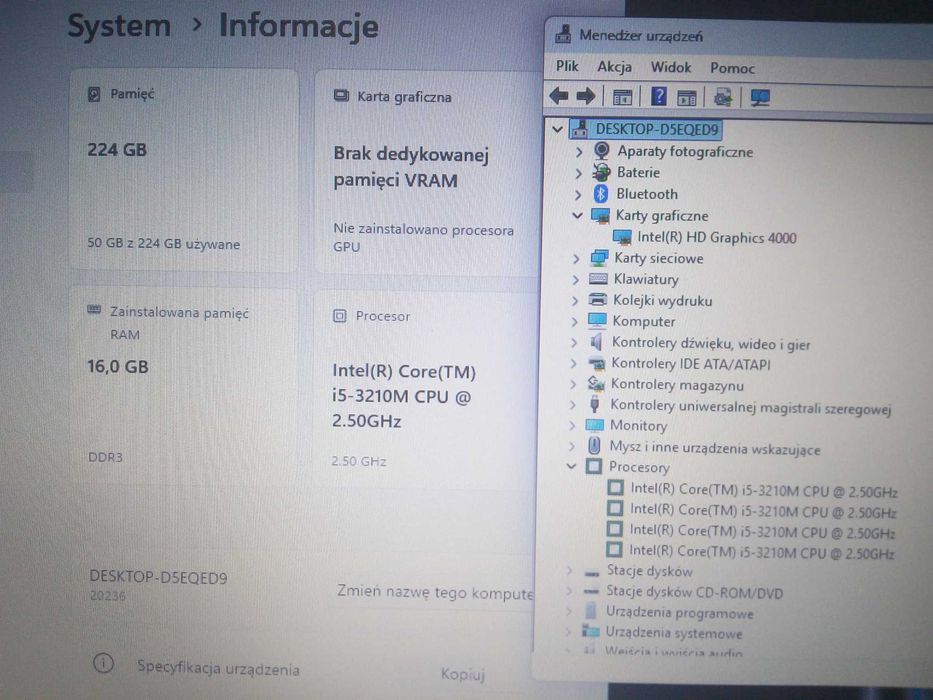Collapse the Karty graficzne category

[577, 215]
